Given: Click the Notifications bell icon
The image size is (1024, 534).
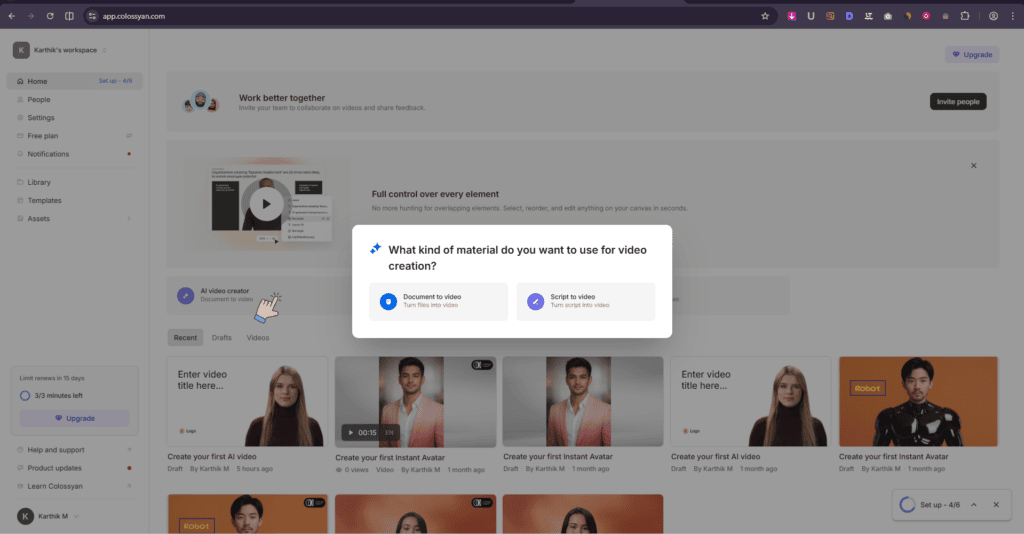Looking at the screenshot, I should tap(20, 154).
